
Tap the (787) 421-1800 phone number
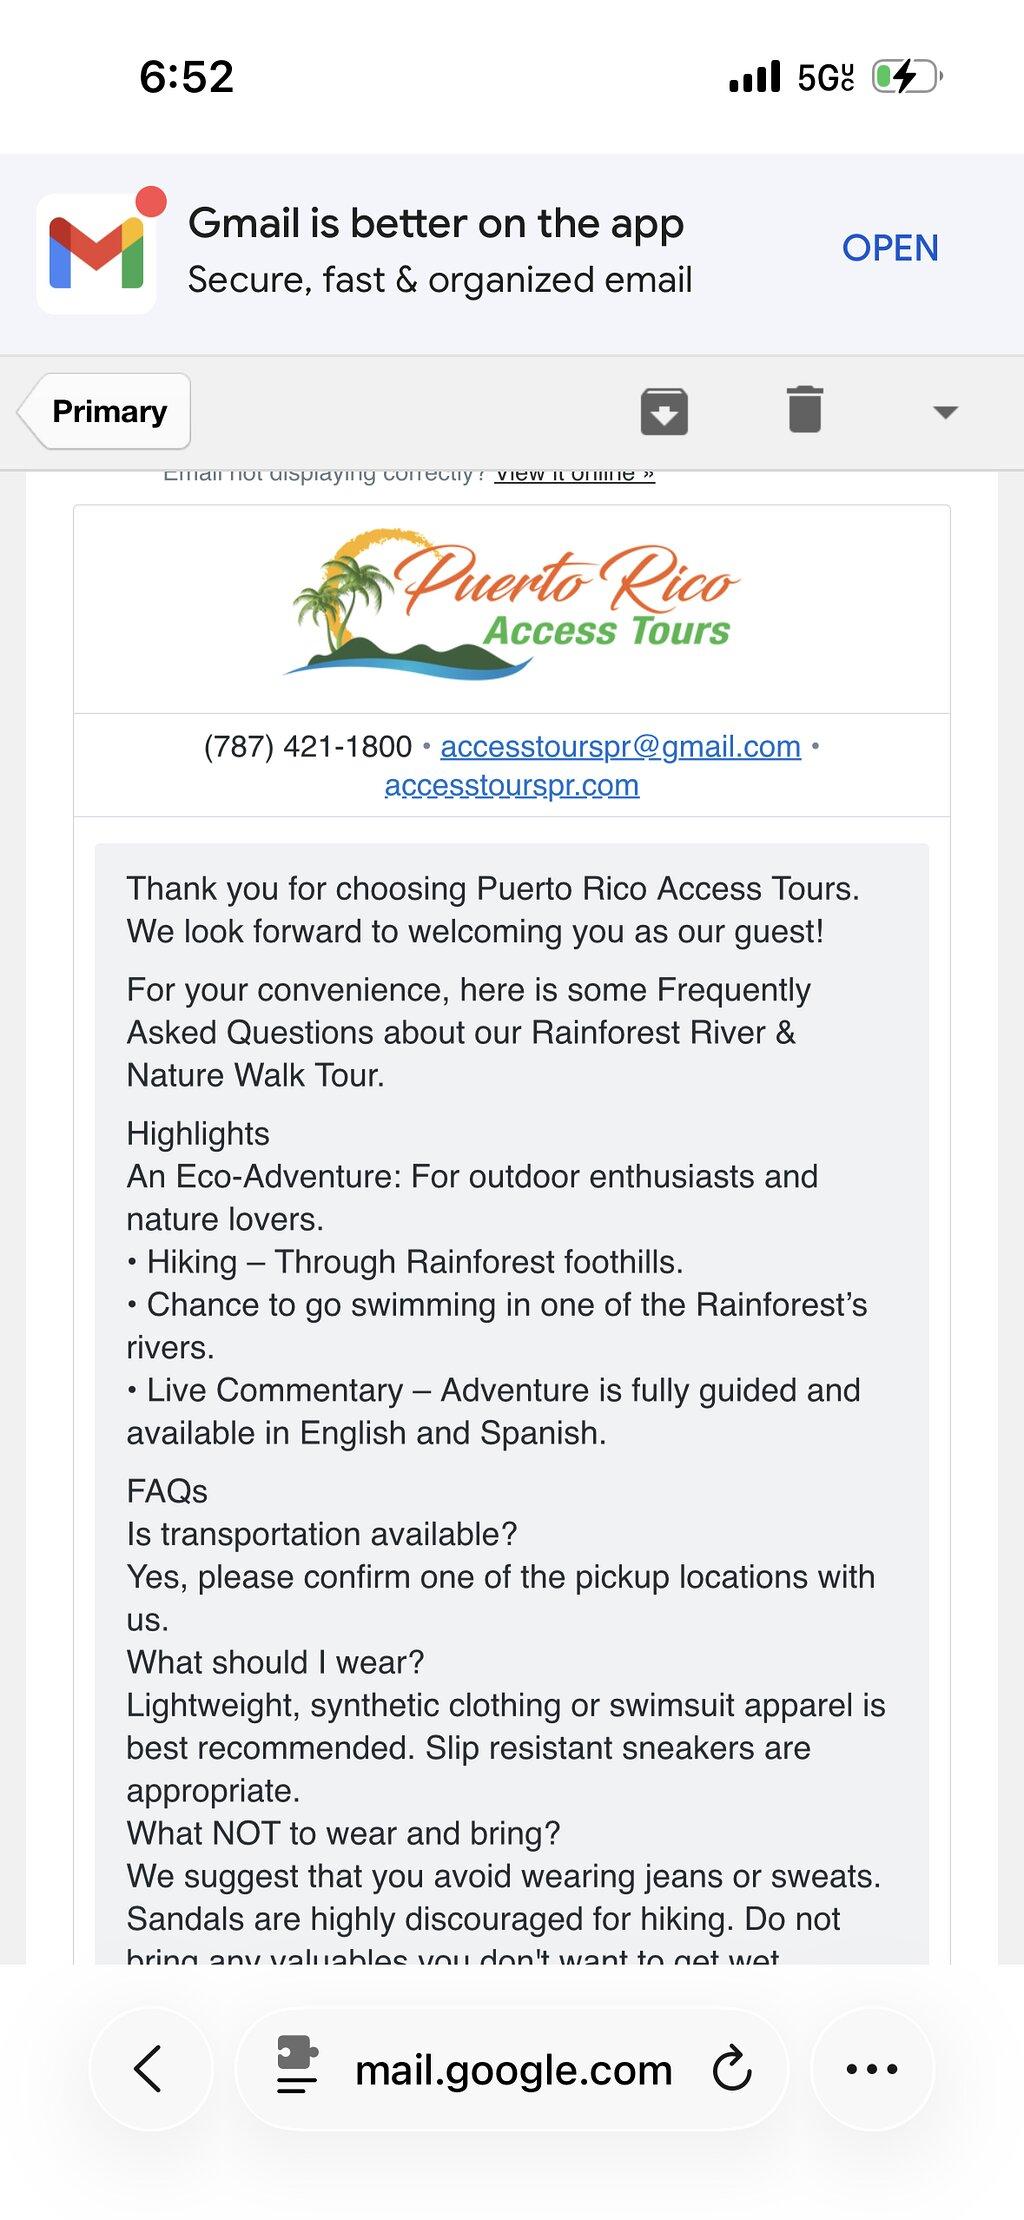[x=307, y=746]
